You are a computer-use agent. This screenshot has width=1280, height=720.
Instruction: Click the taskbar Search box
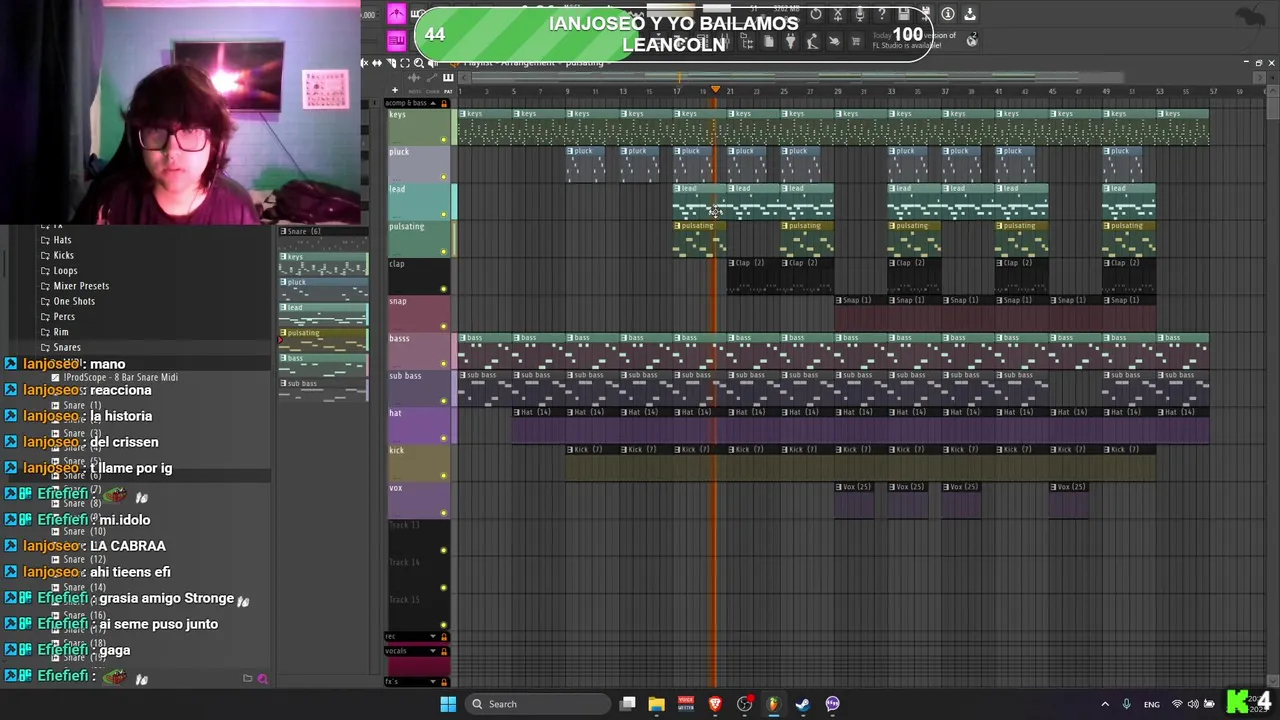[x=536, y=704]
